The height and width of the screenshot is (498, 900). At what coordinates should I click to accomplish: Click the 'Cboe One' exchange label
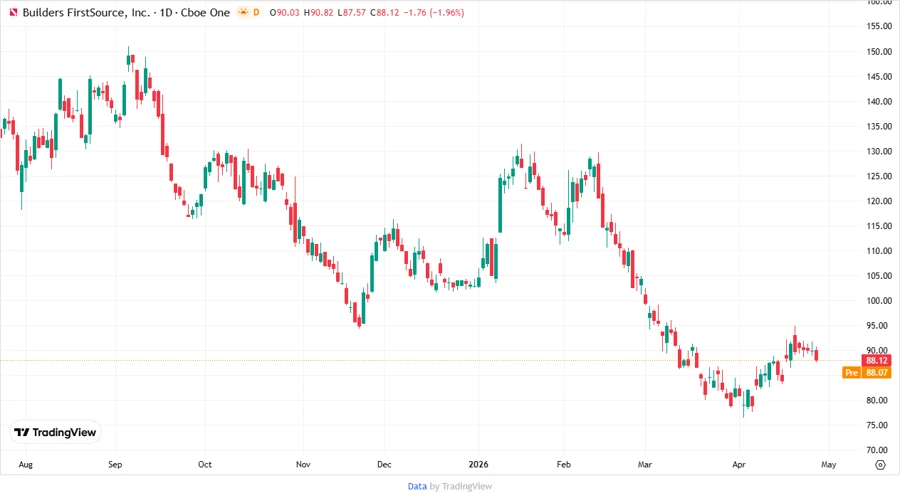pyautogui.click(x=205, y=12)
